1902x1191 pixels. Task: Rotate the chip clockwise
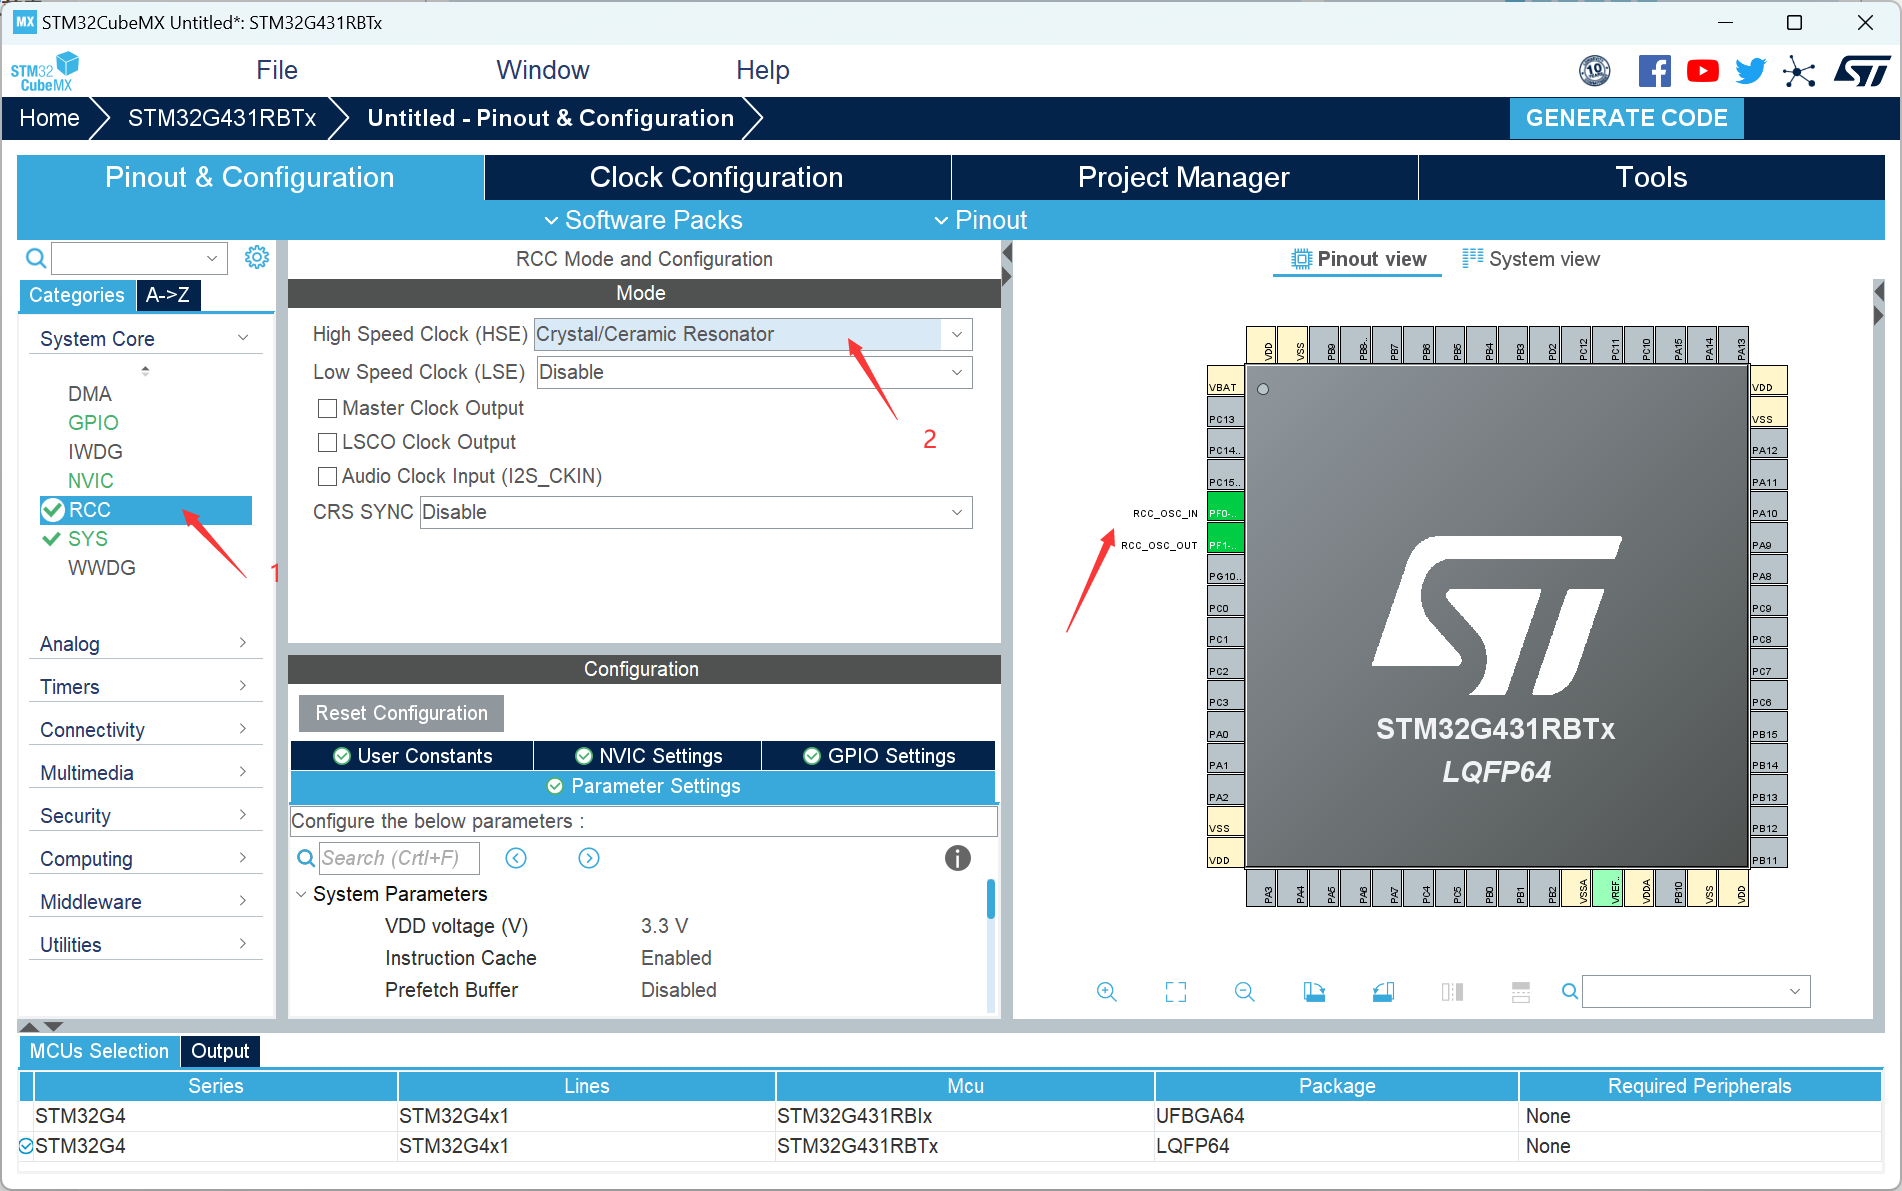pyautogui.click(x=1314, y=992)
